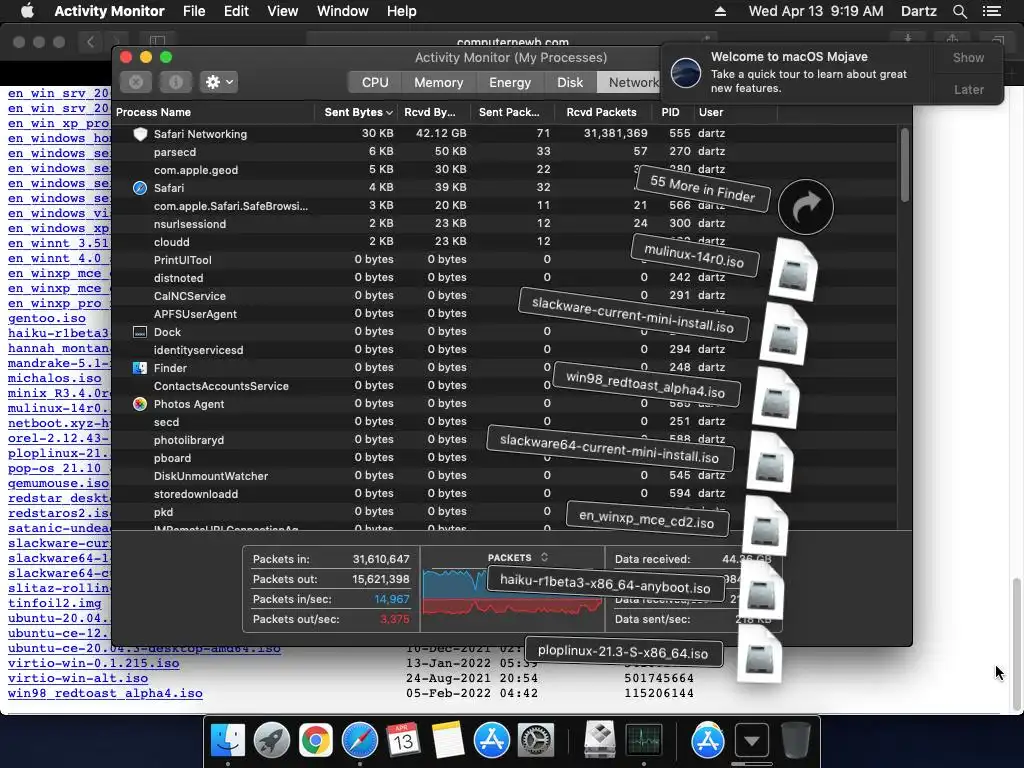Image resolution: width=1024 pixels, height=768 pixels.
Task: Click the Open in Finder arrow icon
Action: click(x=806, y=207)
